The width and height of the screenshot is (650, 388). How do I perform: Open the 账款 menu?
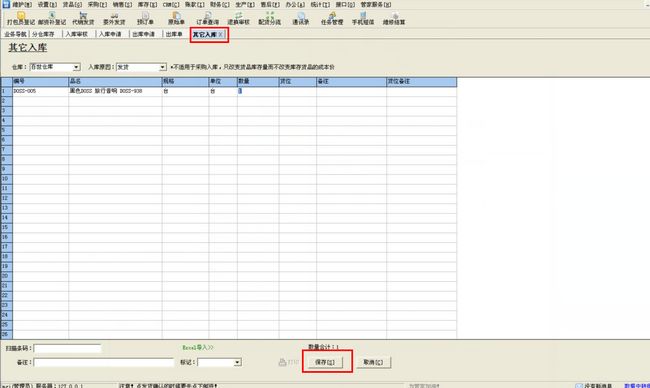point(194,5)
